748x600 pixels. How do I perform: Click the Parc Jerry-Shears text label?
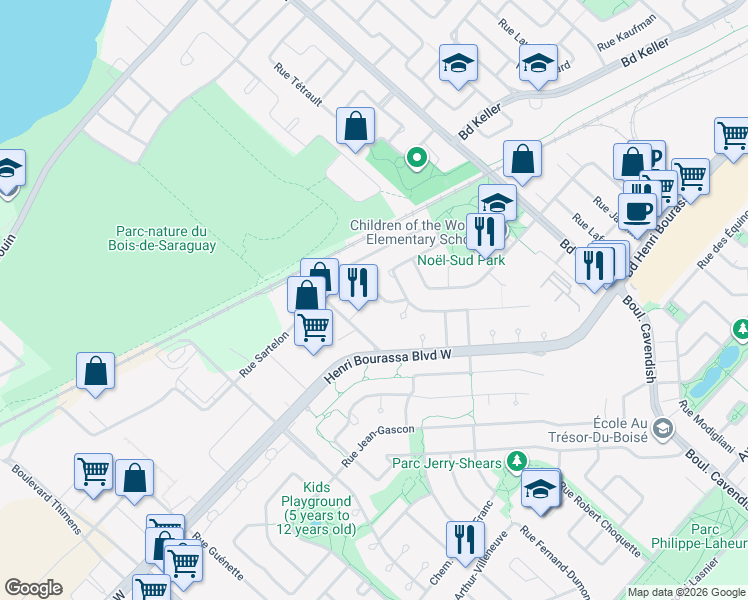click(447, 464)
